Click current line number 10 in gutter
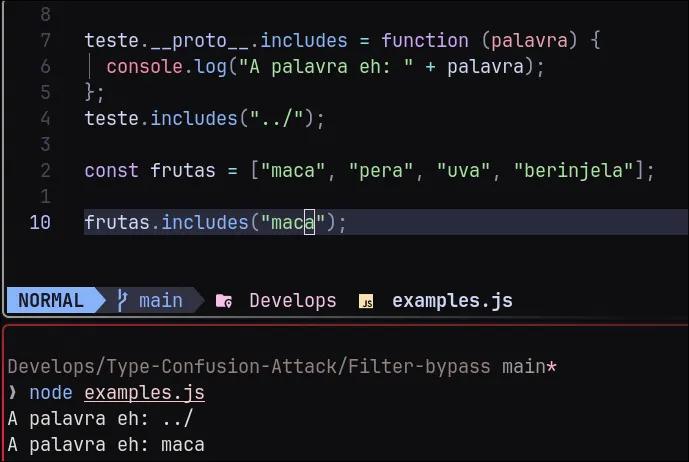 (40, 222)
